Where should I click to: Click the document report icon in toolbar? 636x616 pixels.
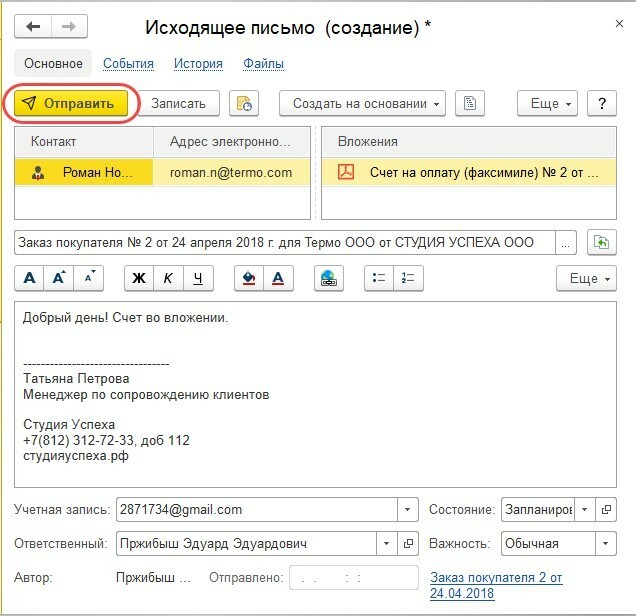[x=470, y=103]
